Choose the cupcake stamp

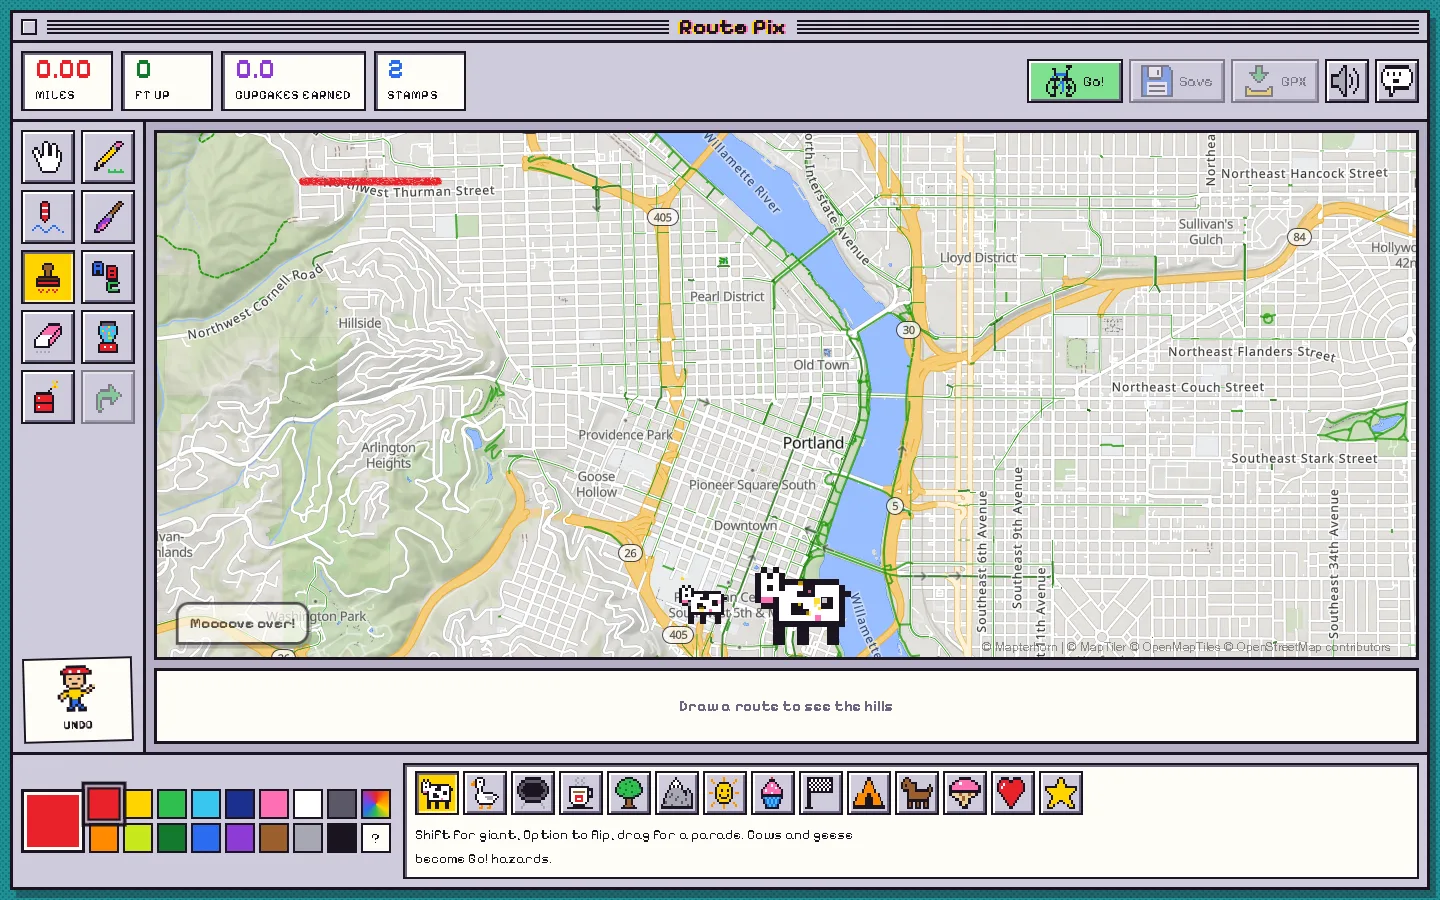point(773,793)
